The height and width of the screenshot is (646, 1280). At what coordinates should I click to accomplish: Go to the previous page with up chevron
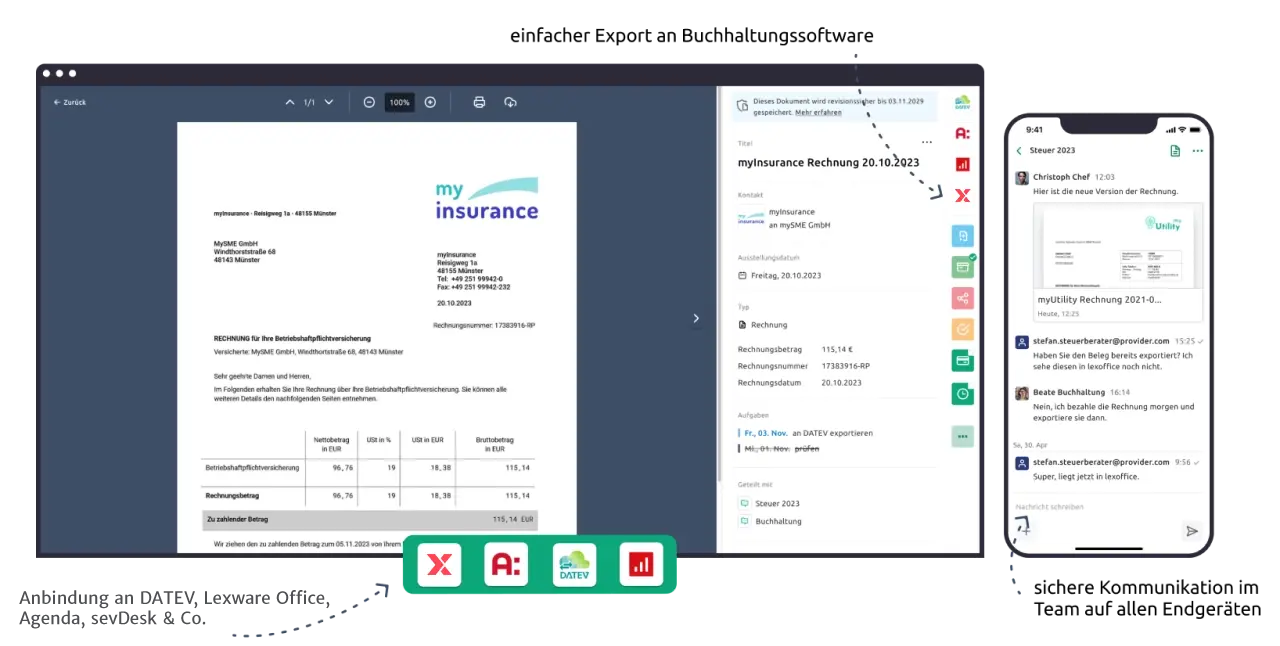coord(290,102)
